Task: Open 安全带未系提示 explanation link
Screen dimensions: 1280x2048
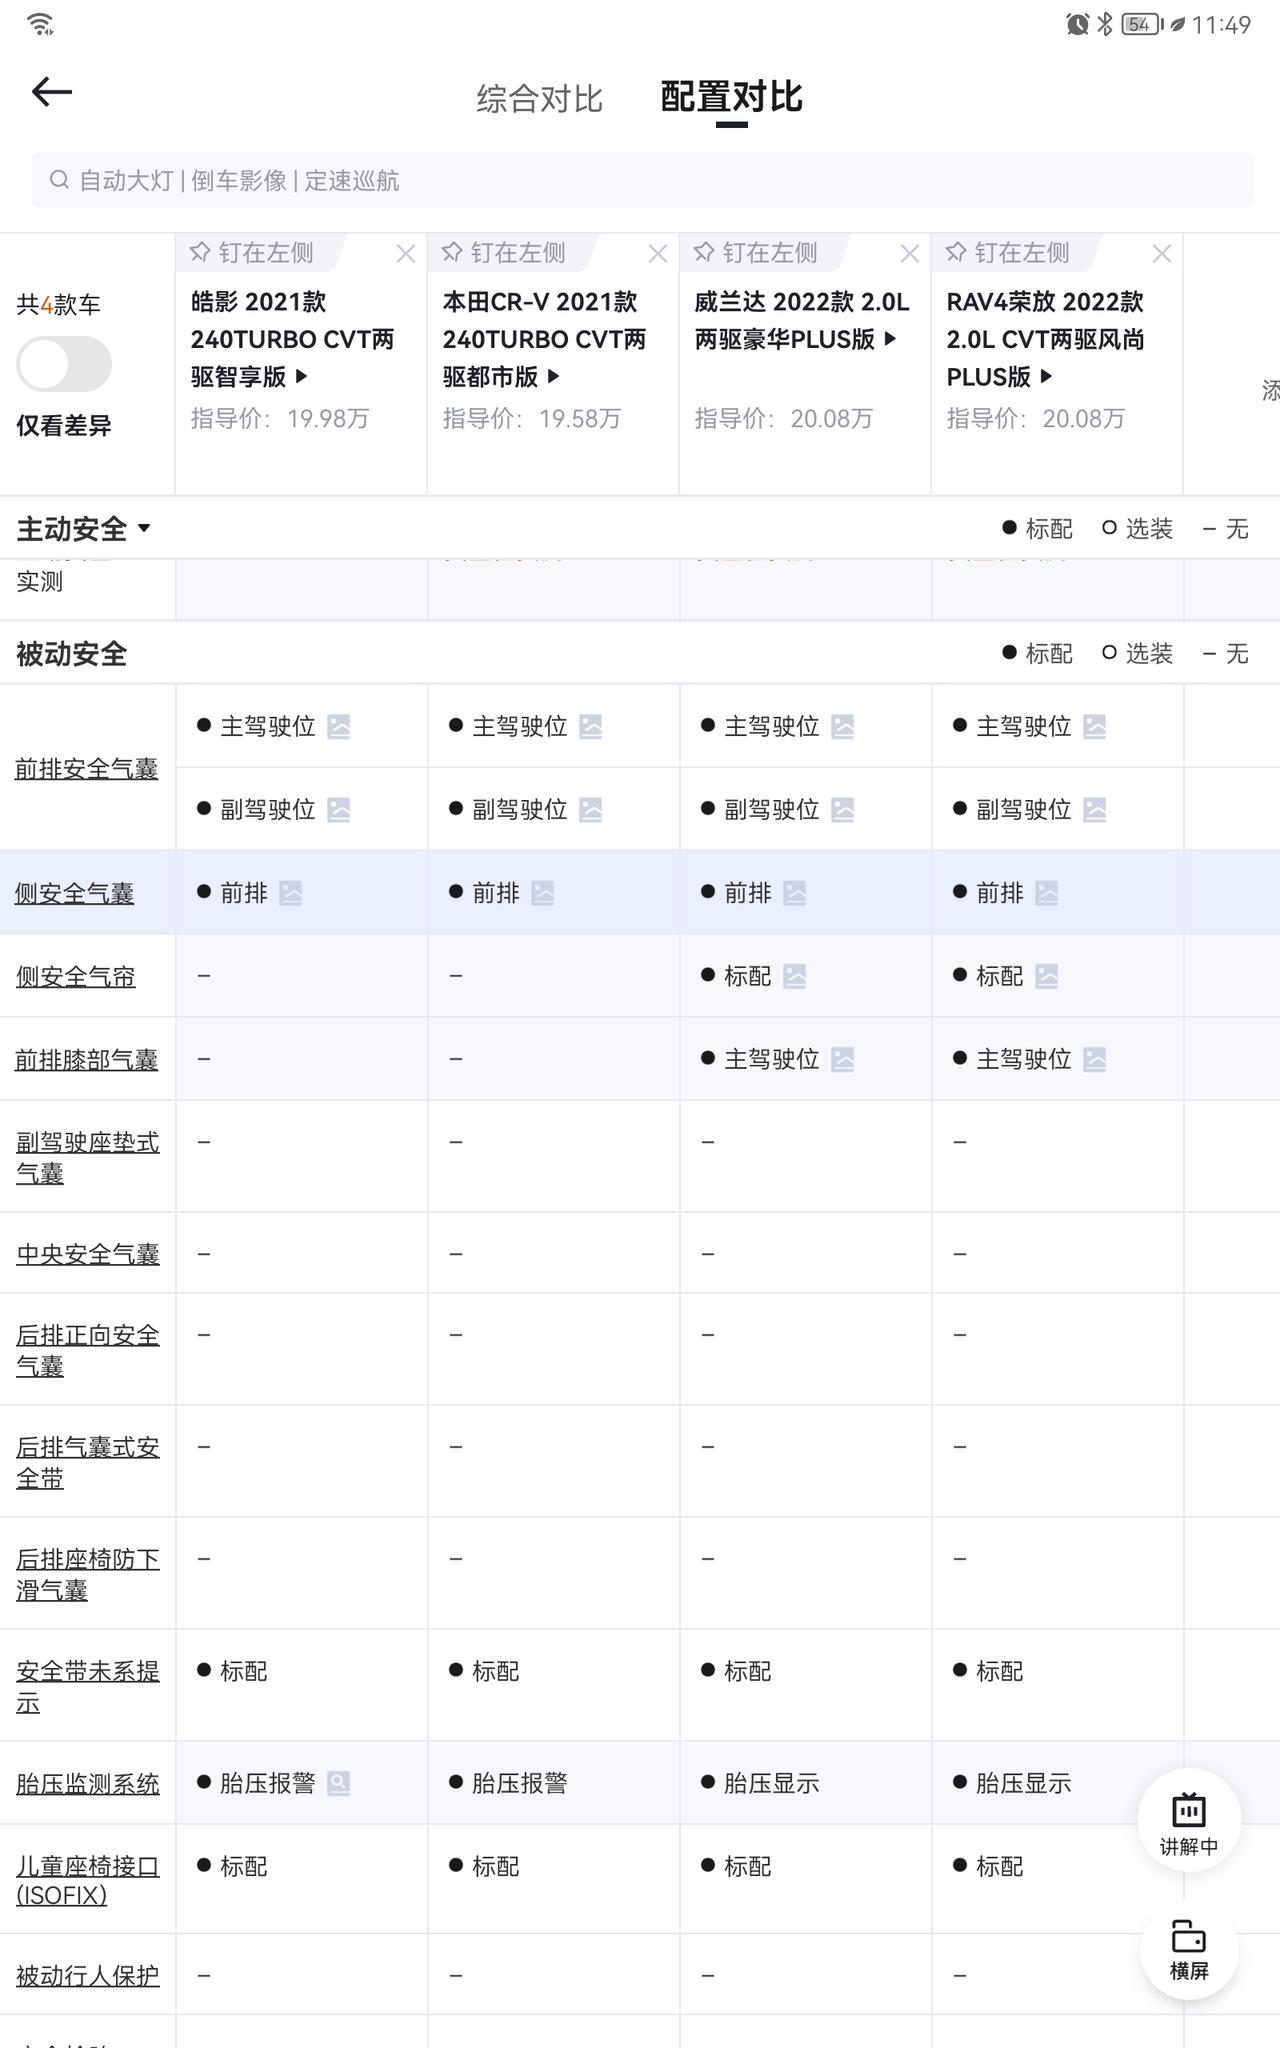Action: pos(87,1686)
